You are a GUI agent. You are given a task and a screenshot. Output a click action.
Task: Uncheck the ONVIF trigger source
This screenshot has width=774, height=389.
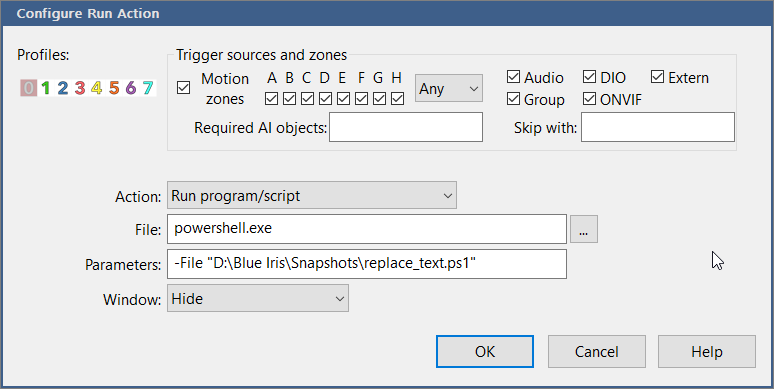coord(589,99)
